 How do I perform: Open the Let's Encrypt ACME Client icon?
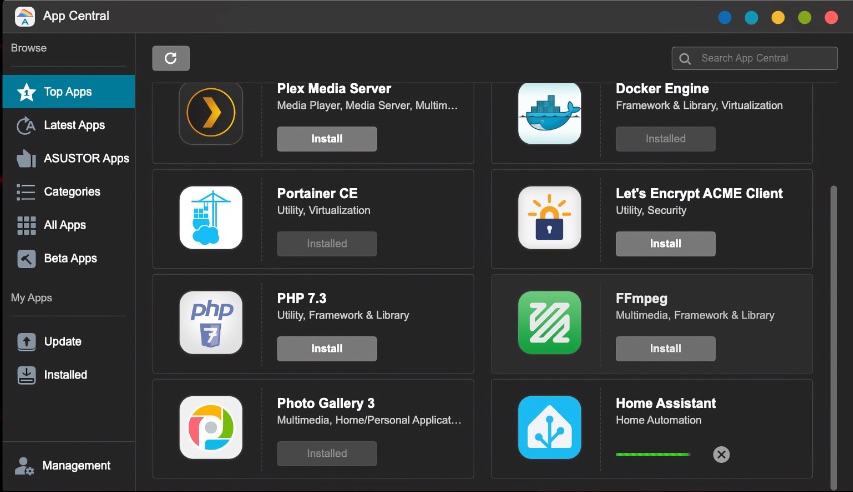549,218
